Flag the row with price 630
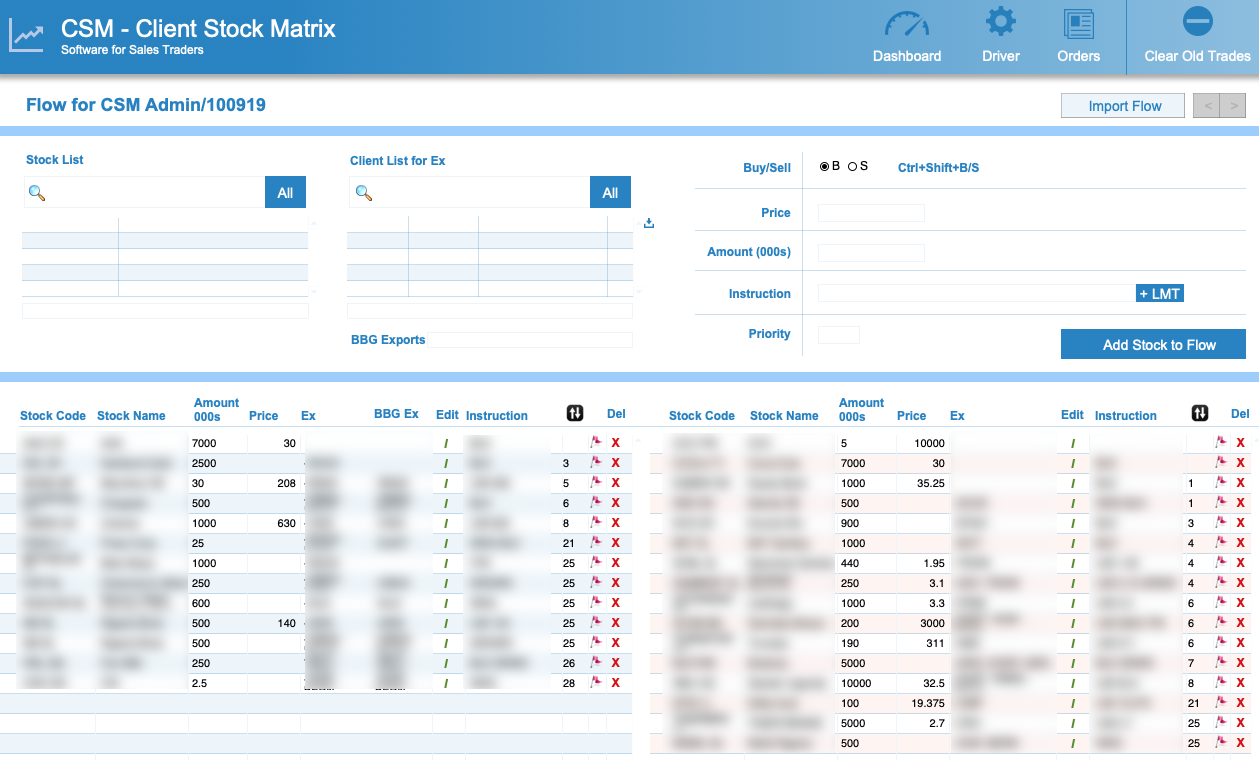 pyautogui.click(x=596, y=523)
